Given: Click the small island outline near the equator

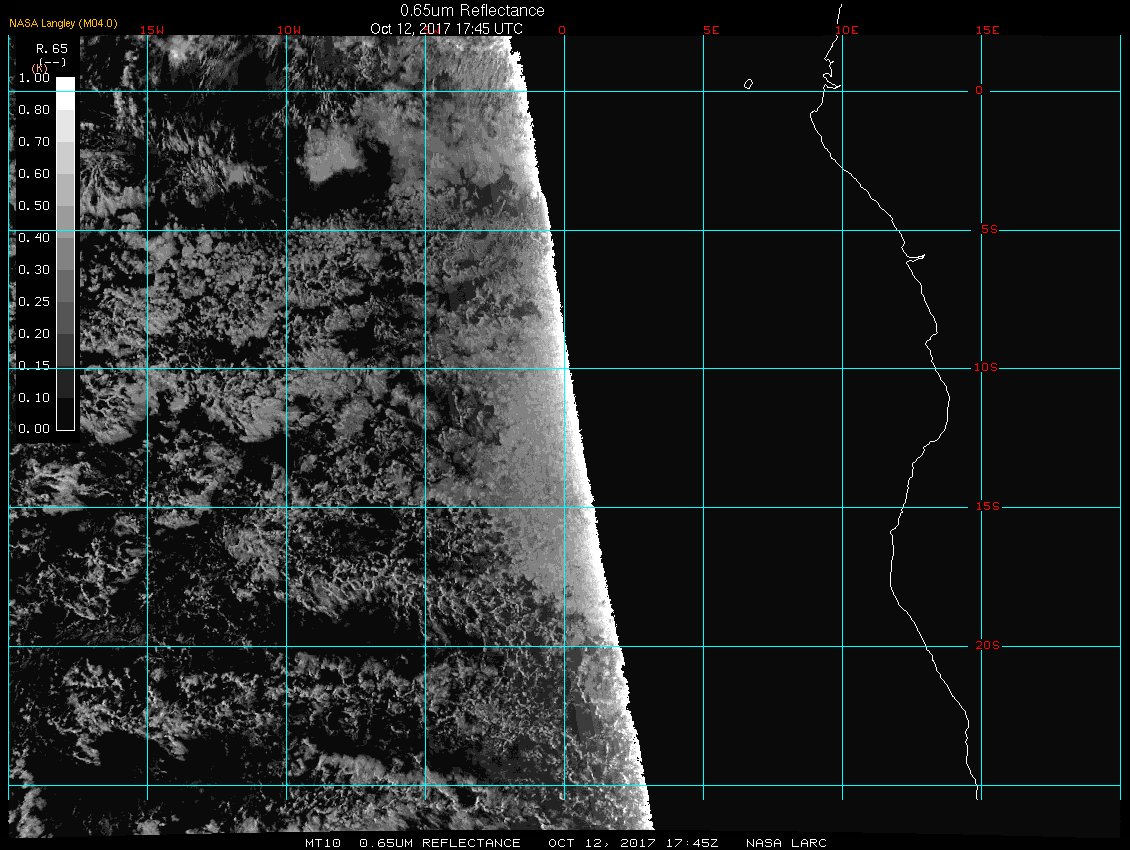Looking at the screenshot, I should [748, 84].
